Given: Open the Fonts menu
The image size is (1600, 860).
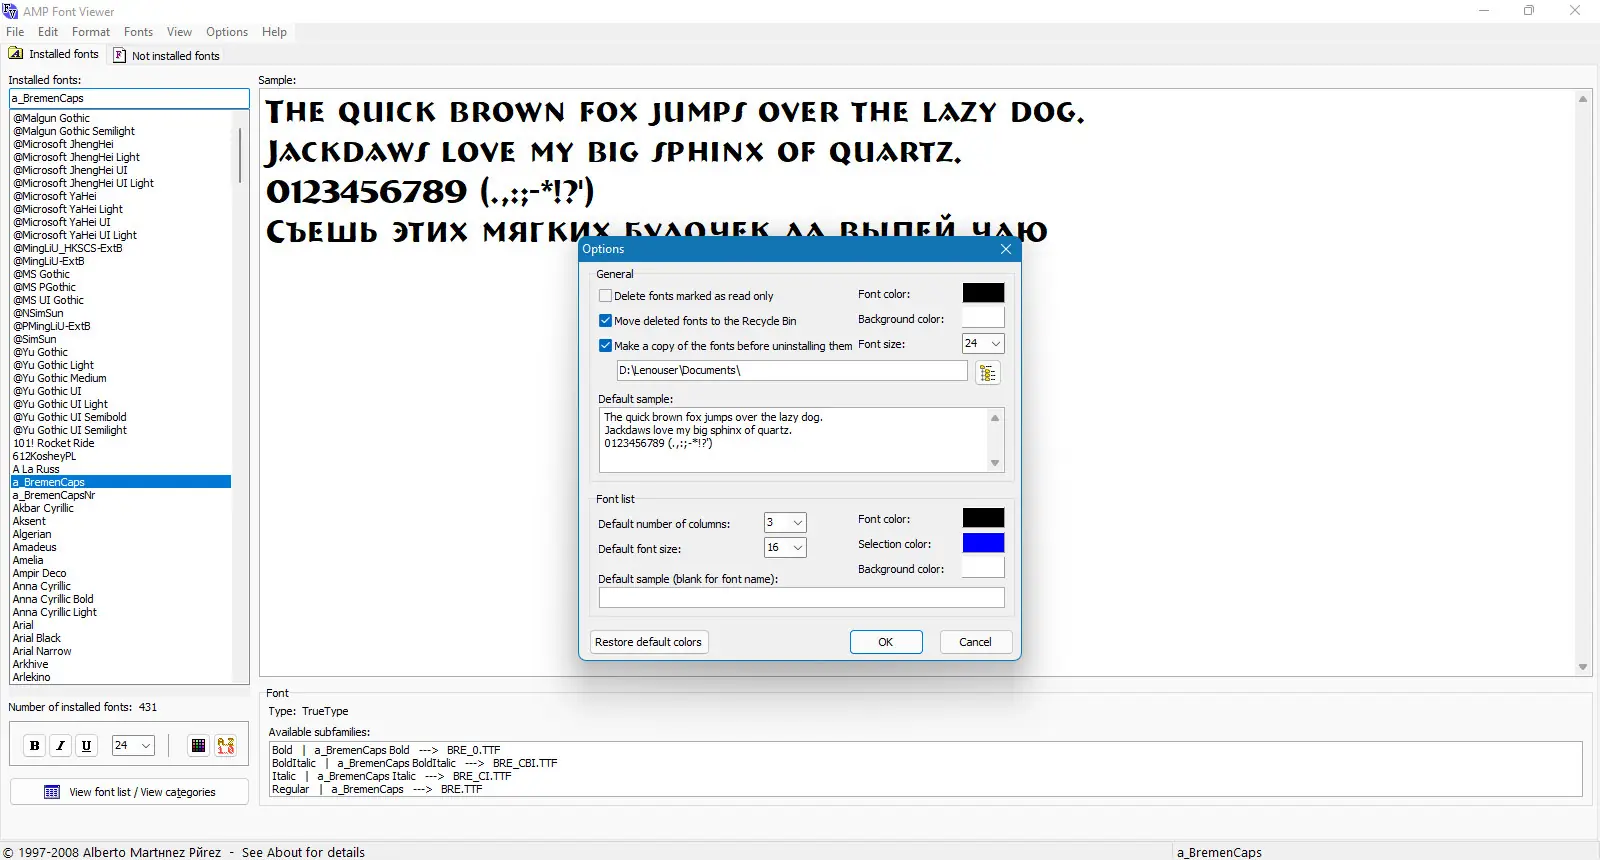Looking at the screenshot, I should point(138,32).
